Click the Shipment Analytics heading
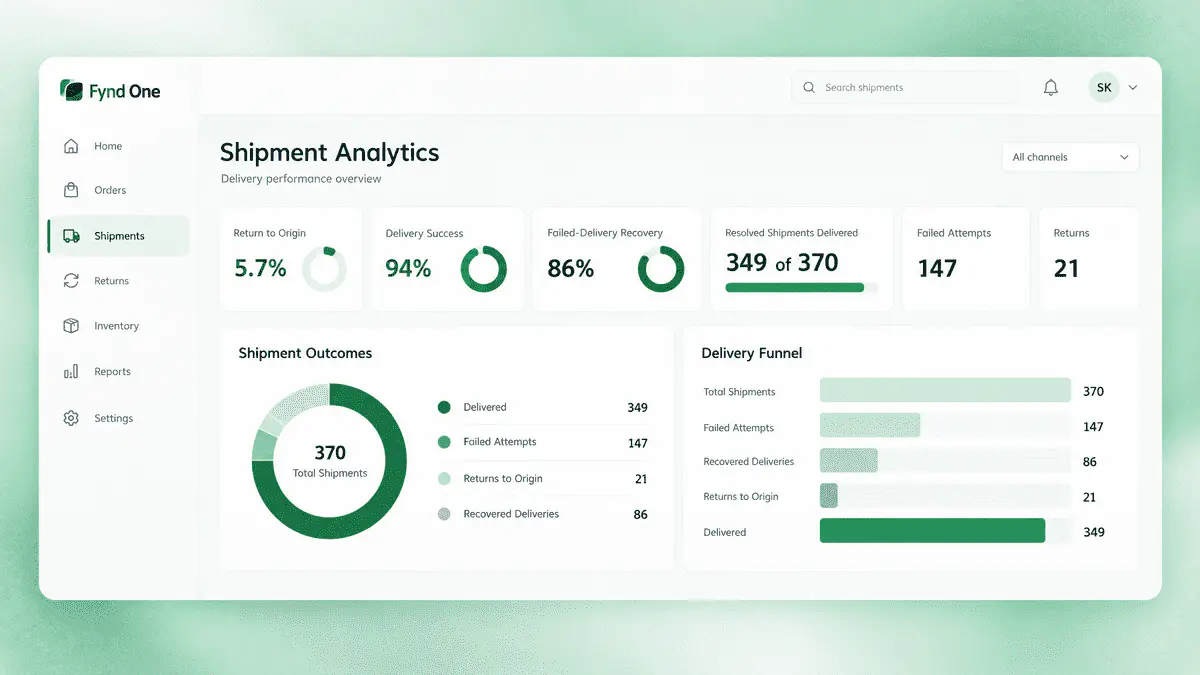Image resolution: width=1200 pixels, height=675 pixels. (x=329, y=153)
